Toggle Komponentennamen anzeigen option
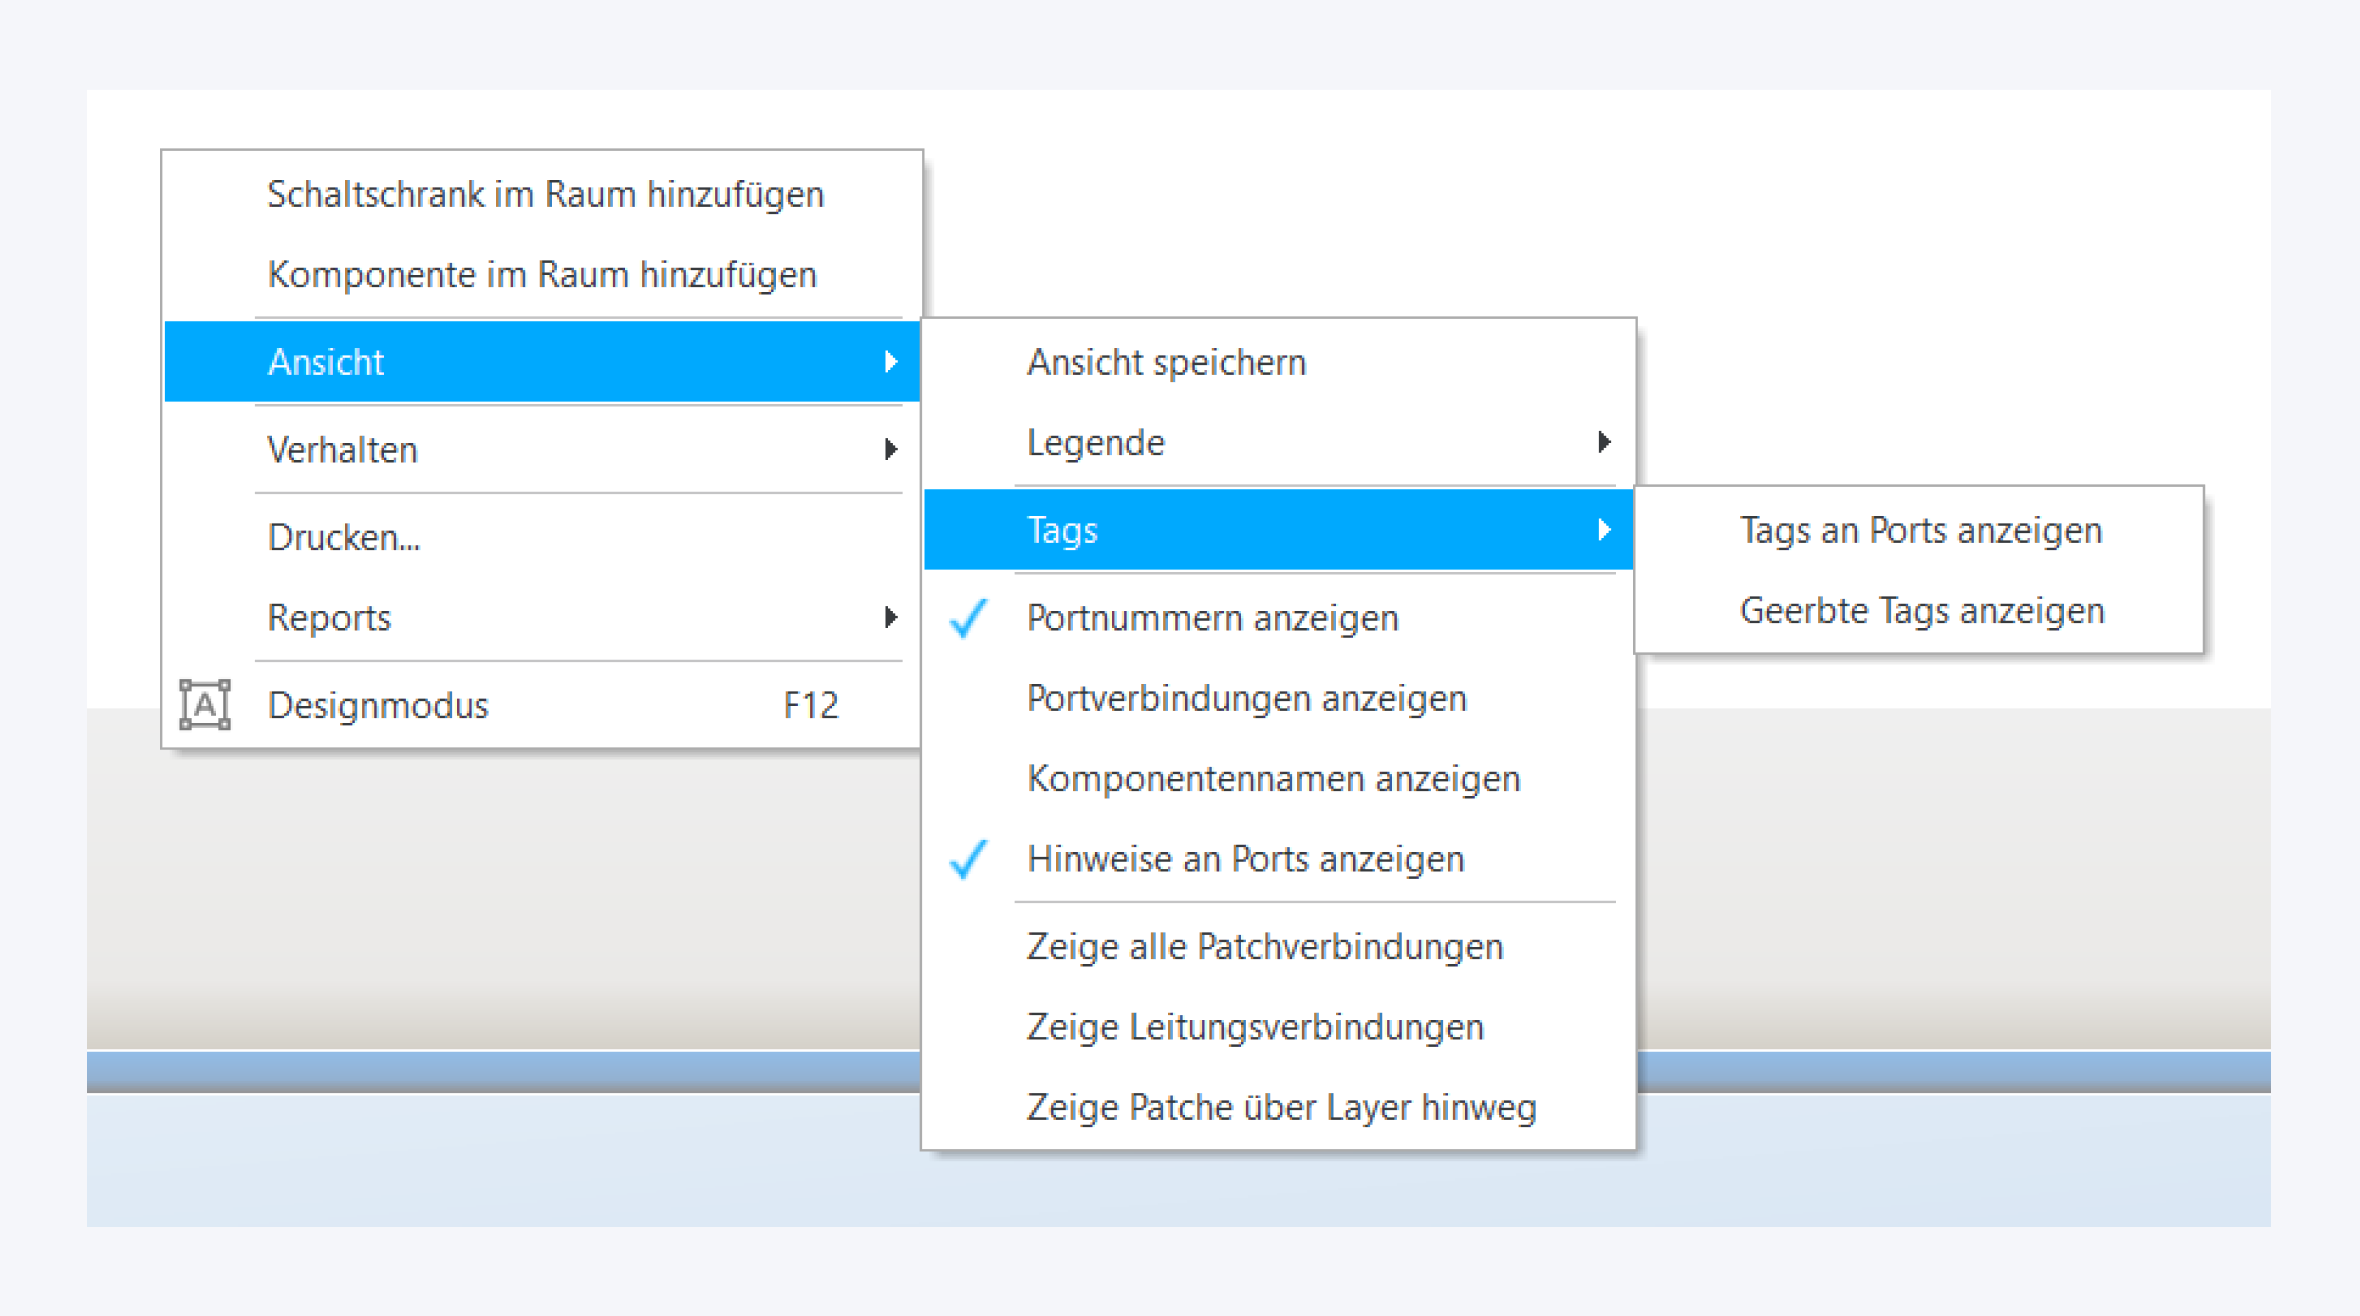 point(1273,778)
